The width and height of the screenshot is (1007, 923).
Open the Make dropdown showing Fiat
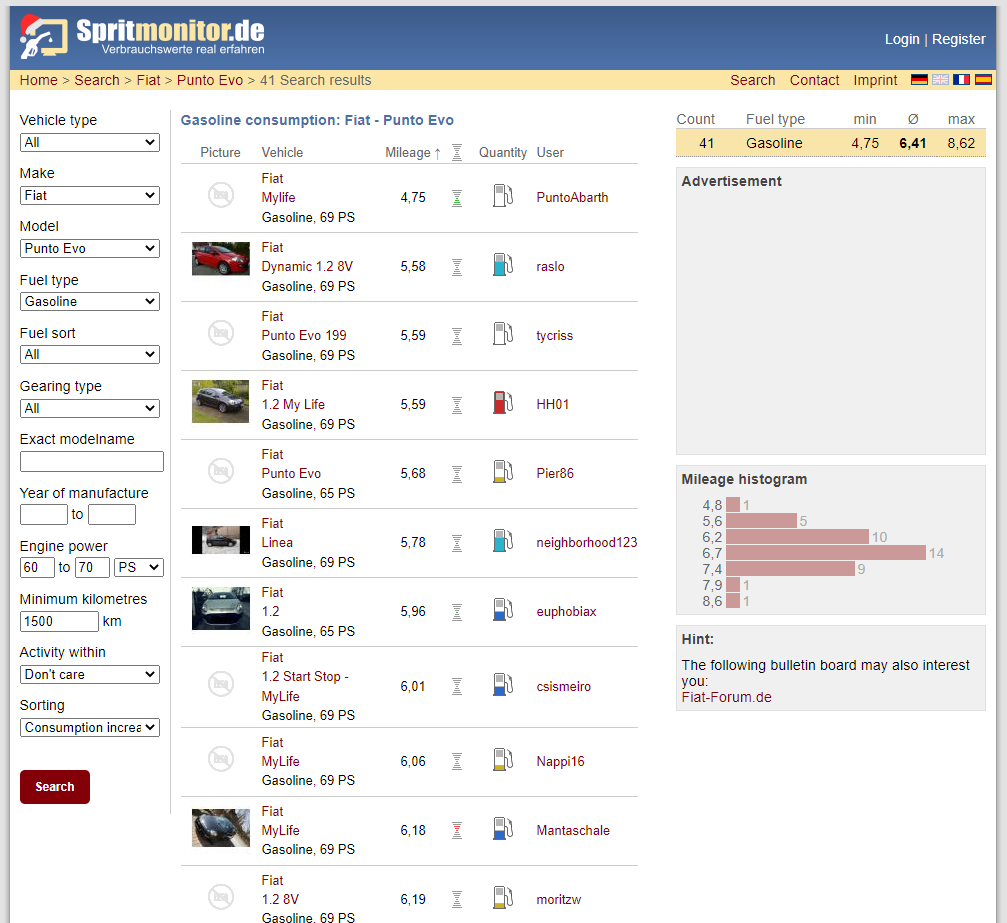pos(90,195)
